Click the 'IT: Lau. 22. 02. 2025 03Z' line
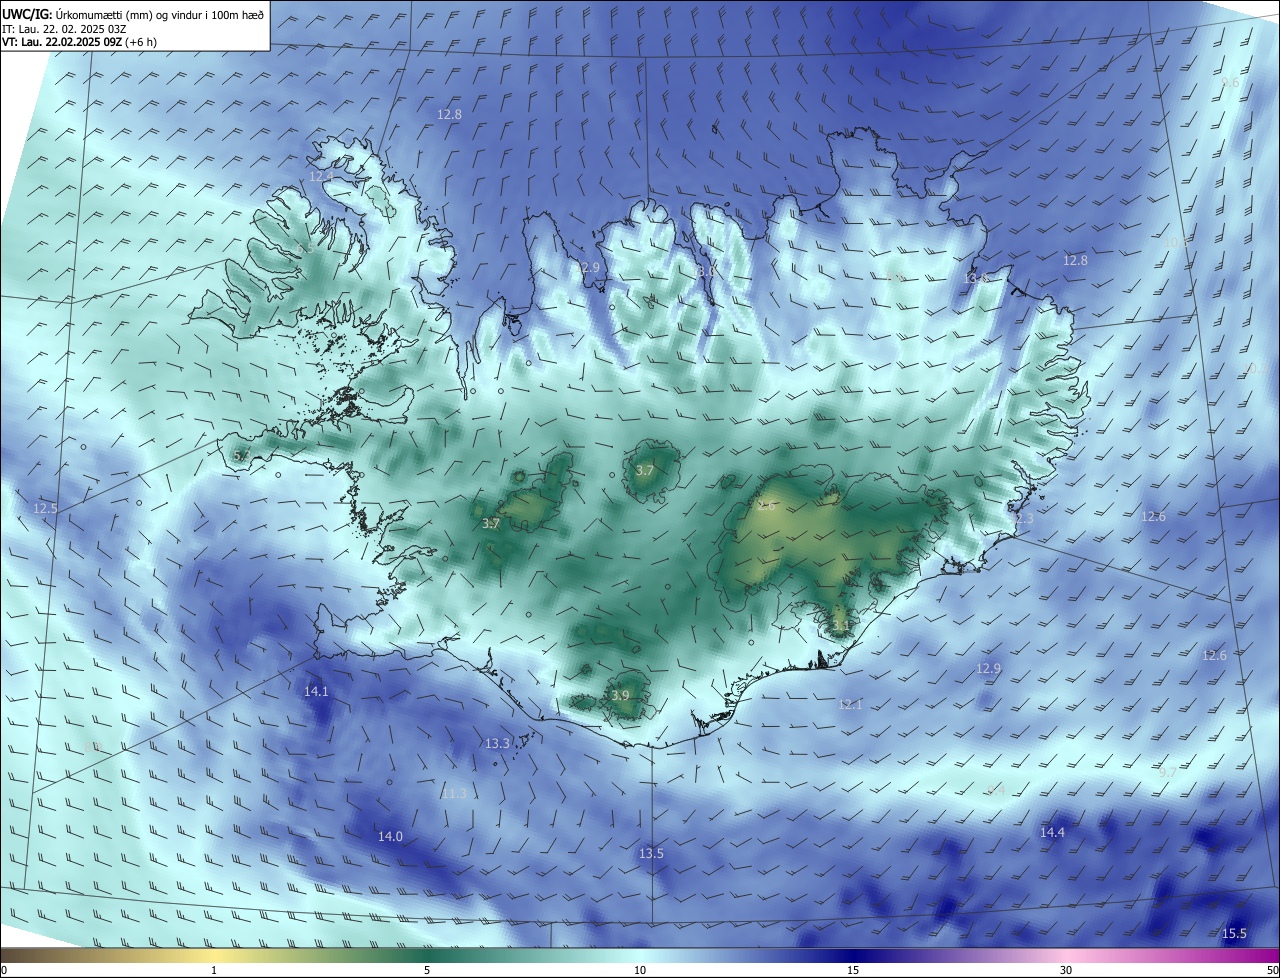Viewport: 1280px width, 978px height. pos(62,29)
